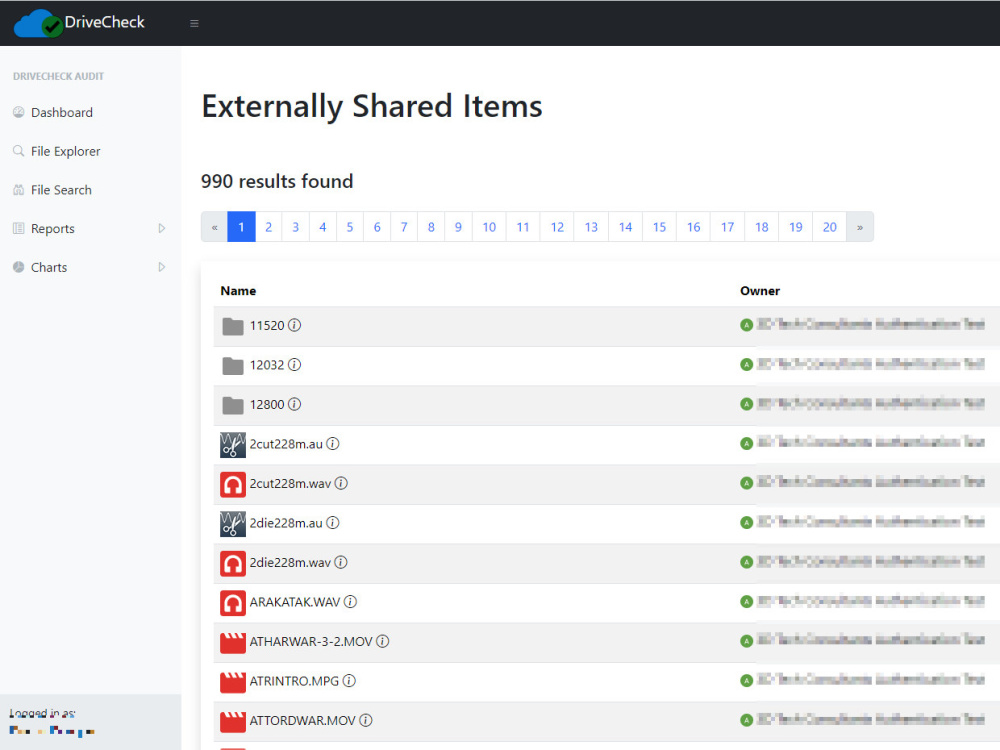Select the 2cut228m.au file name
The width and height of the screenshot is (1000, 750).
point(286,444)
